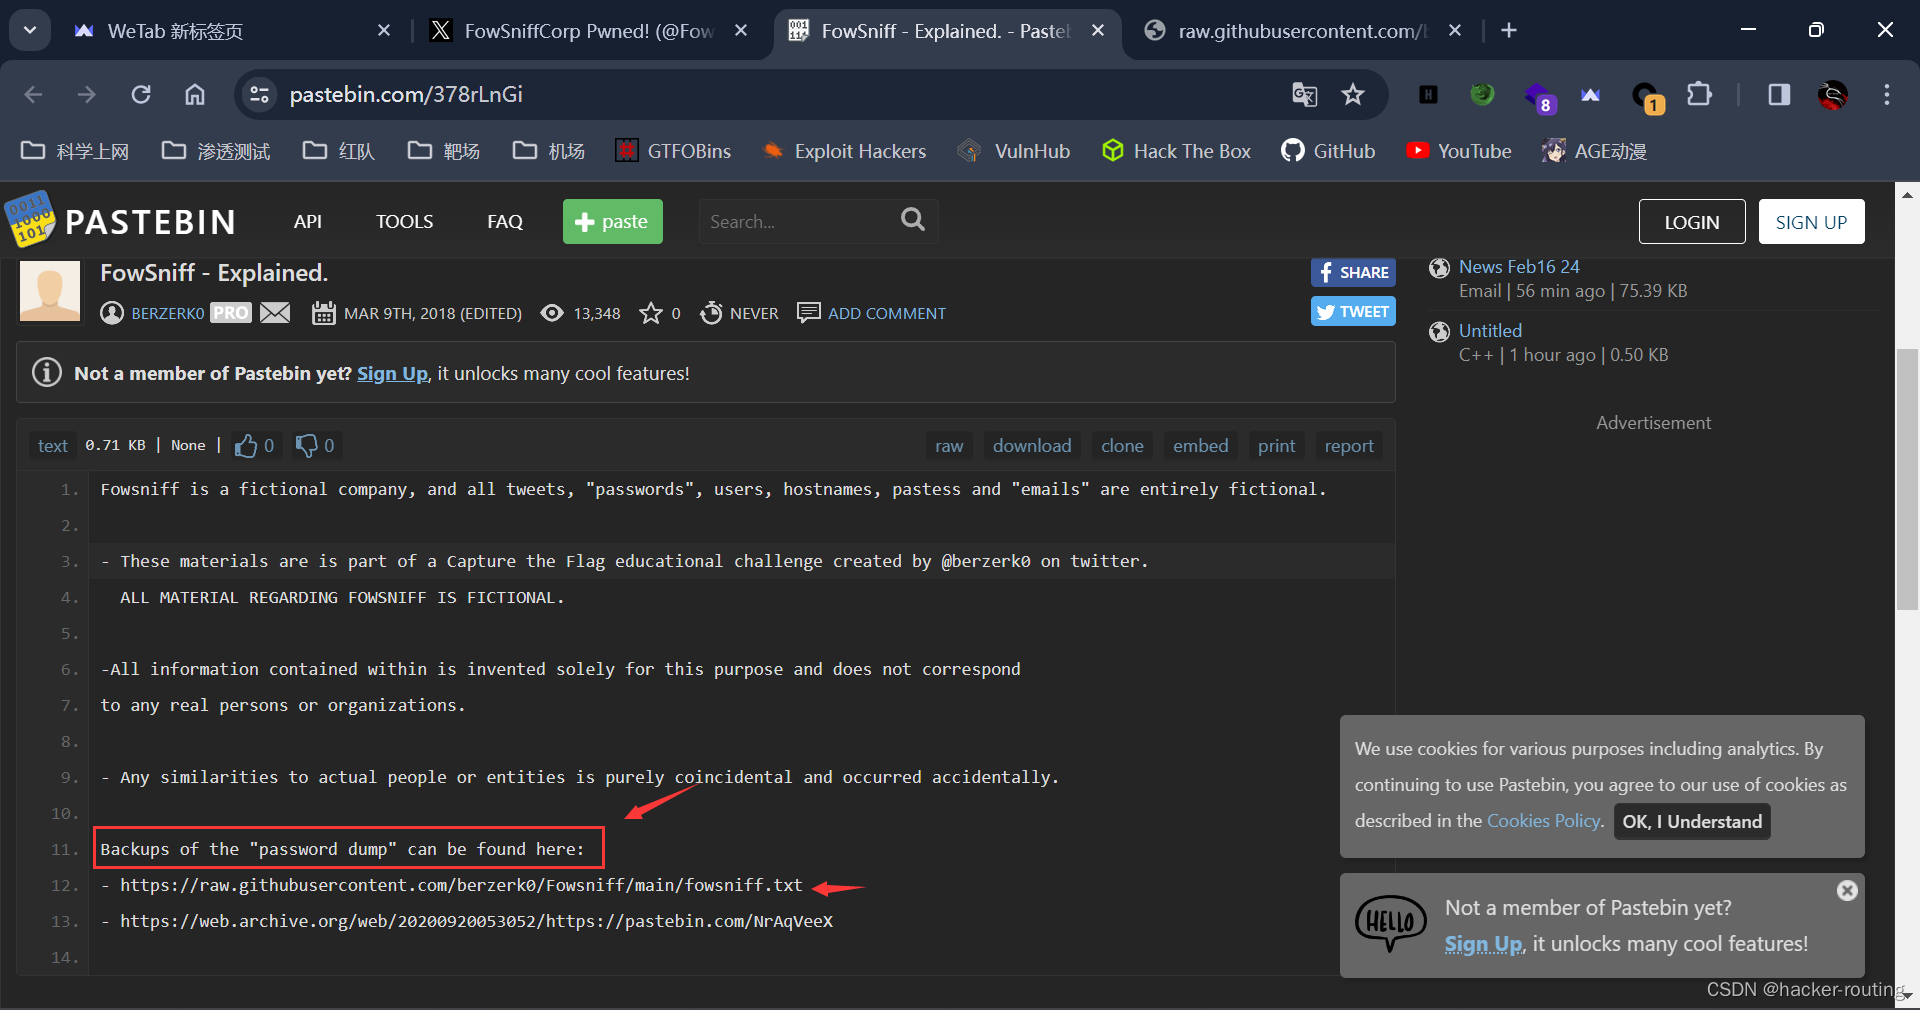Bookmark this page with the star
Image resolution: width=1920 pixels, height=1010 pixels.
pyautogui.click(x=1353, y=94)
